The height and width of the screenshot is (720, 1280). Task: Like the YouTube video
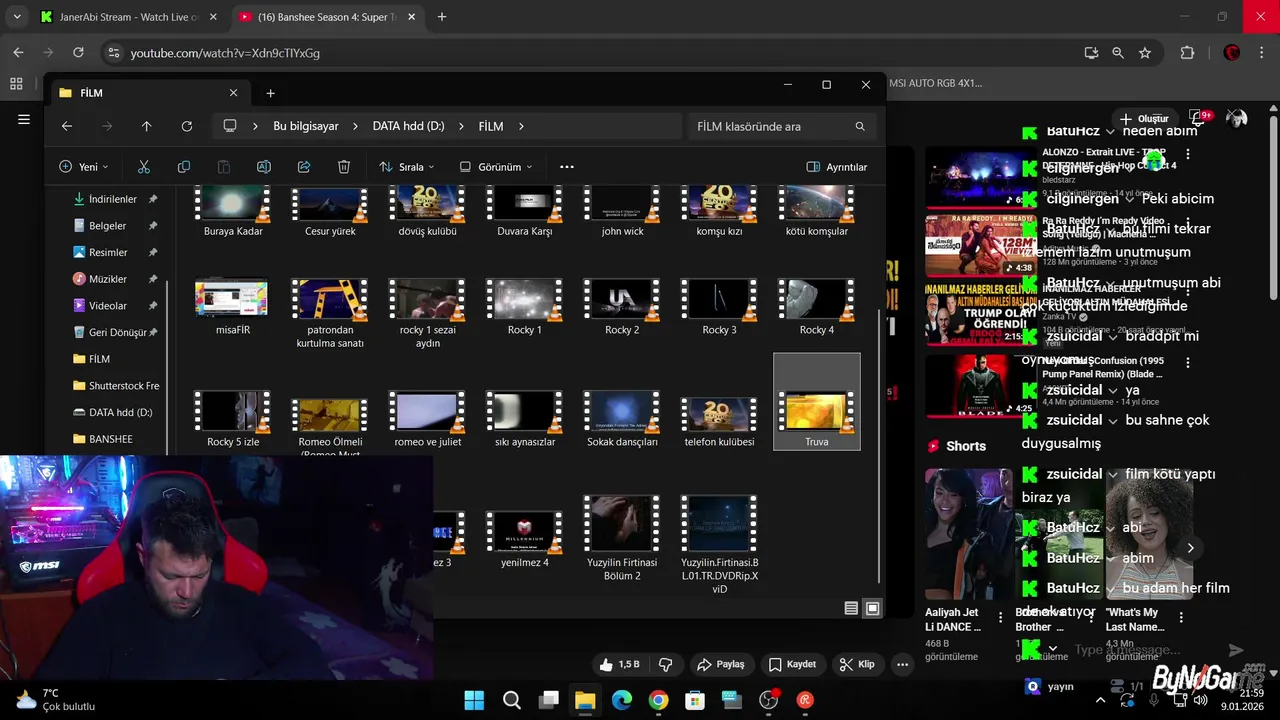pyautogui.click(x=619, y=664)
